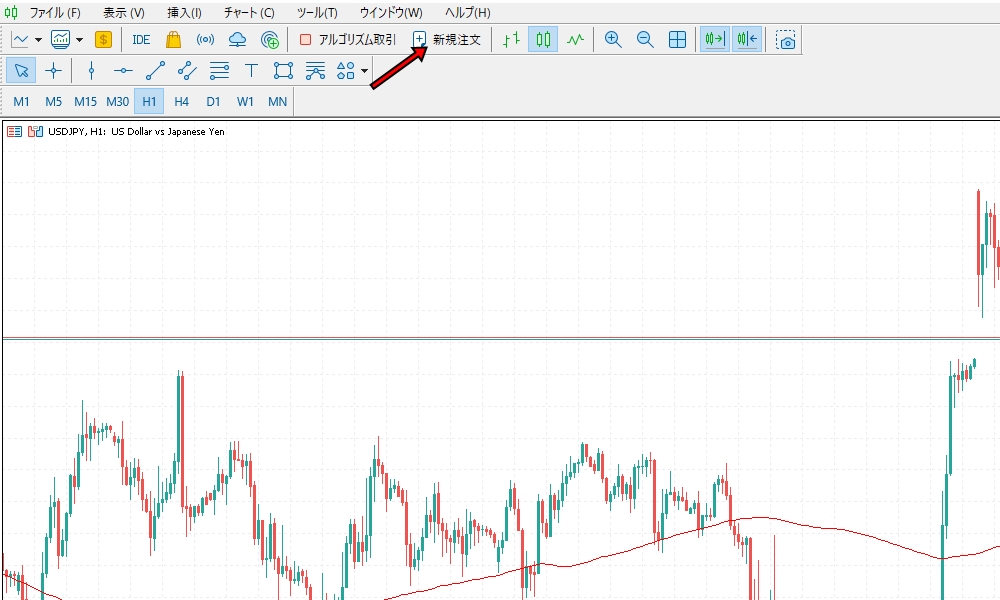The height and width of the screenshot is (600, 1000).
Task: Open the Market shopping bag icon
Action: (173, 40)
